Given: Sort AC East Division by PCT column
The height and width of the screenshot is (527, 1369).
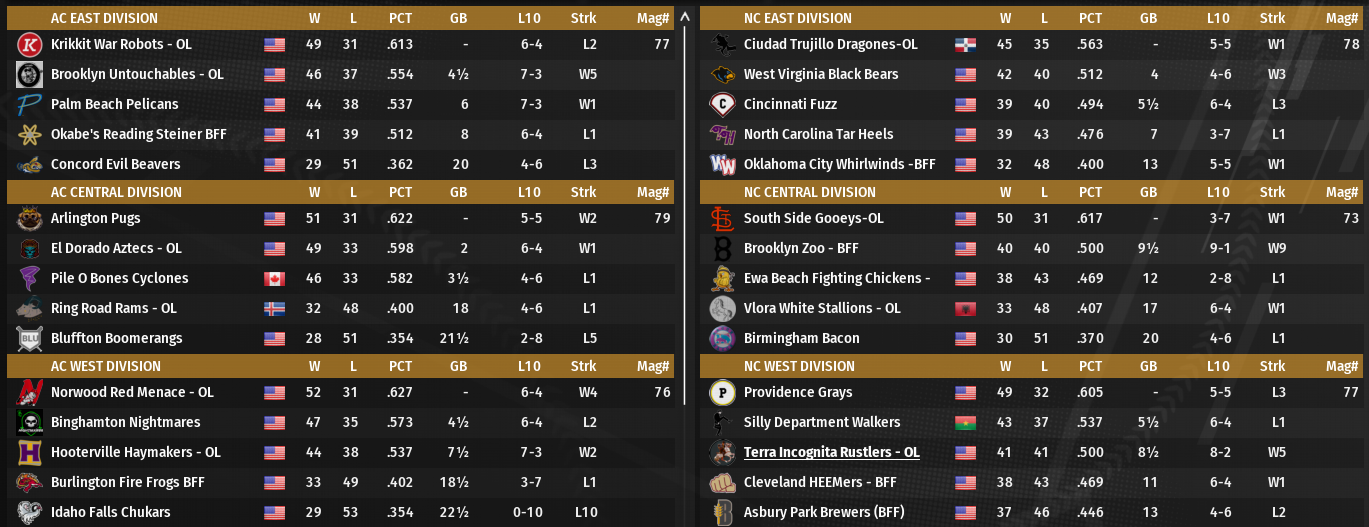Looking at the screenshot, I should click(401, 18).
